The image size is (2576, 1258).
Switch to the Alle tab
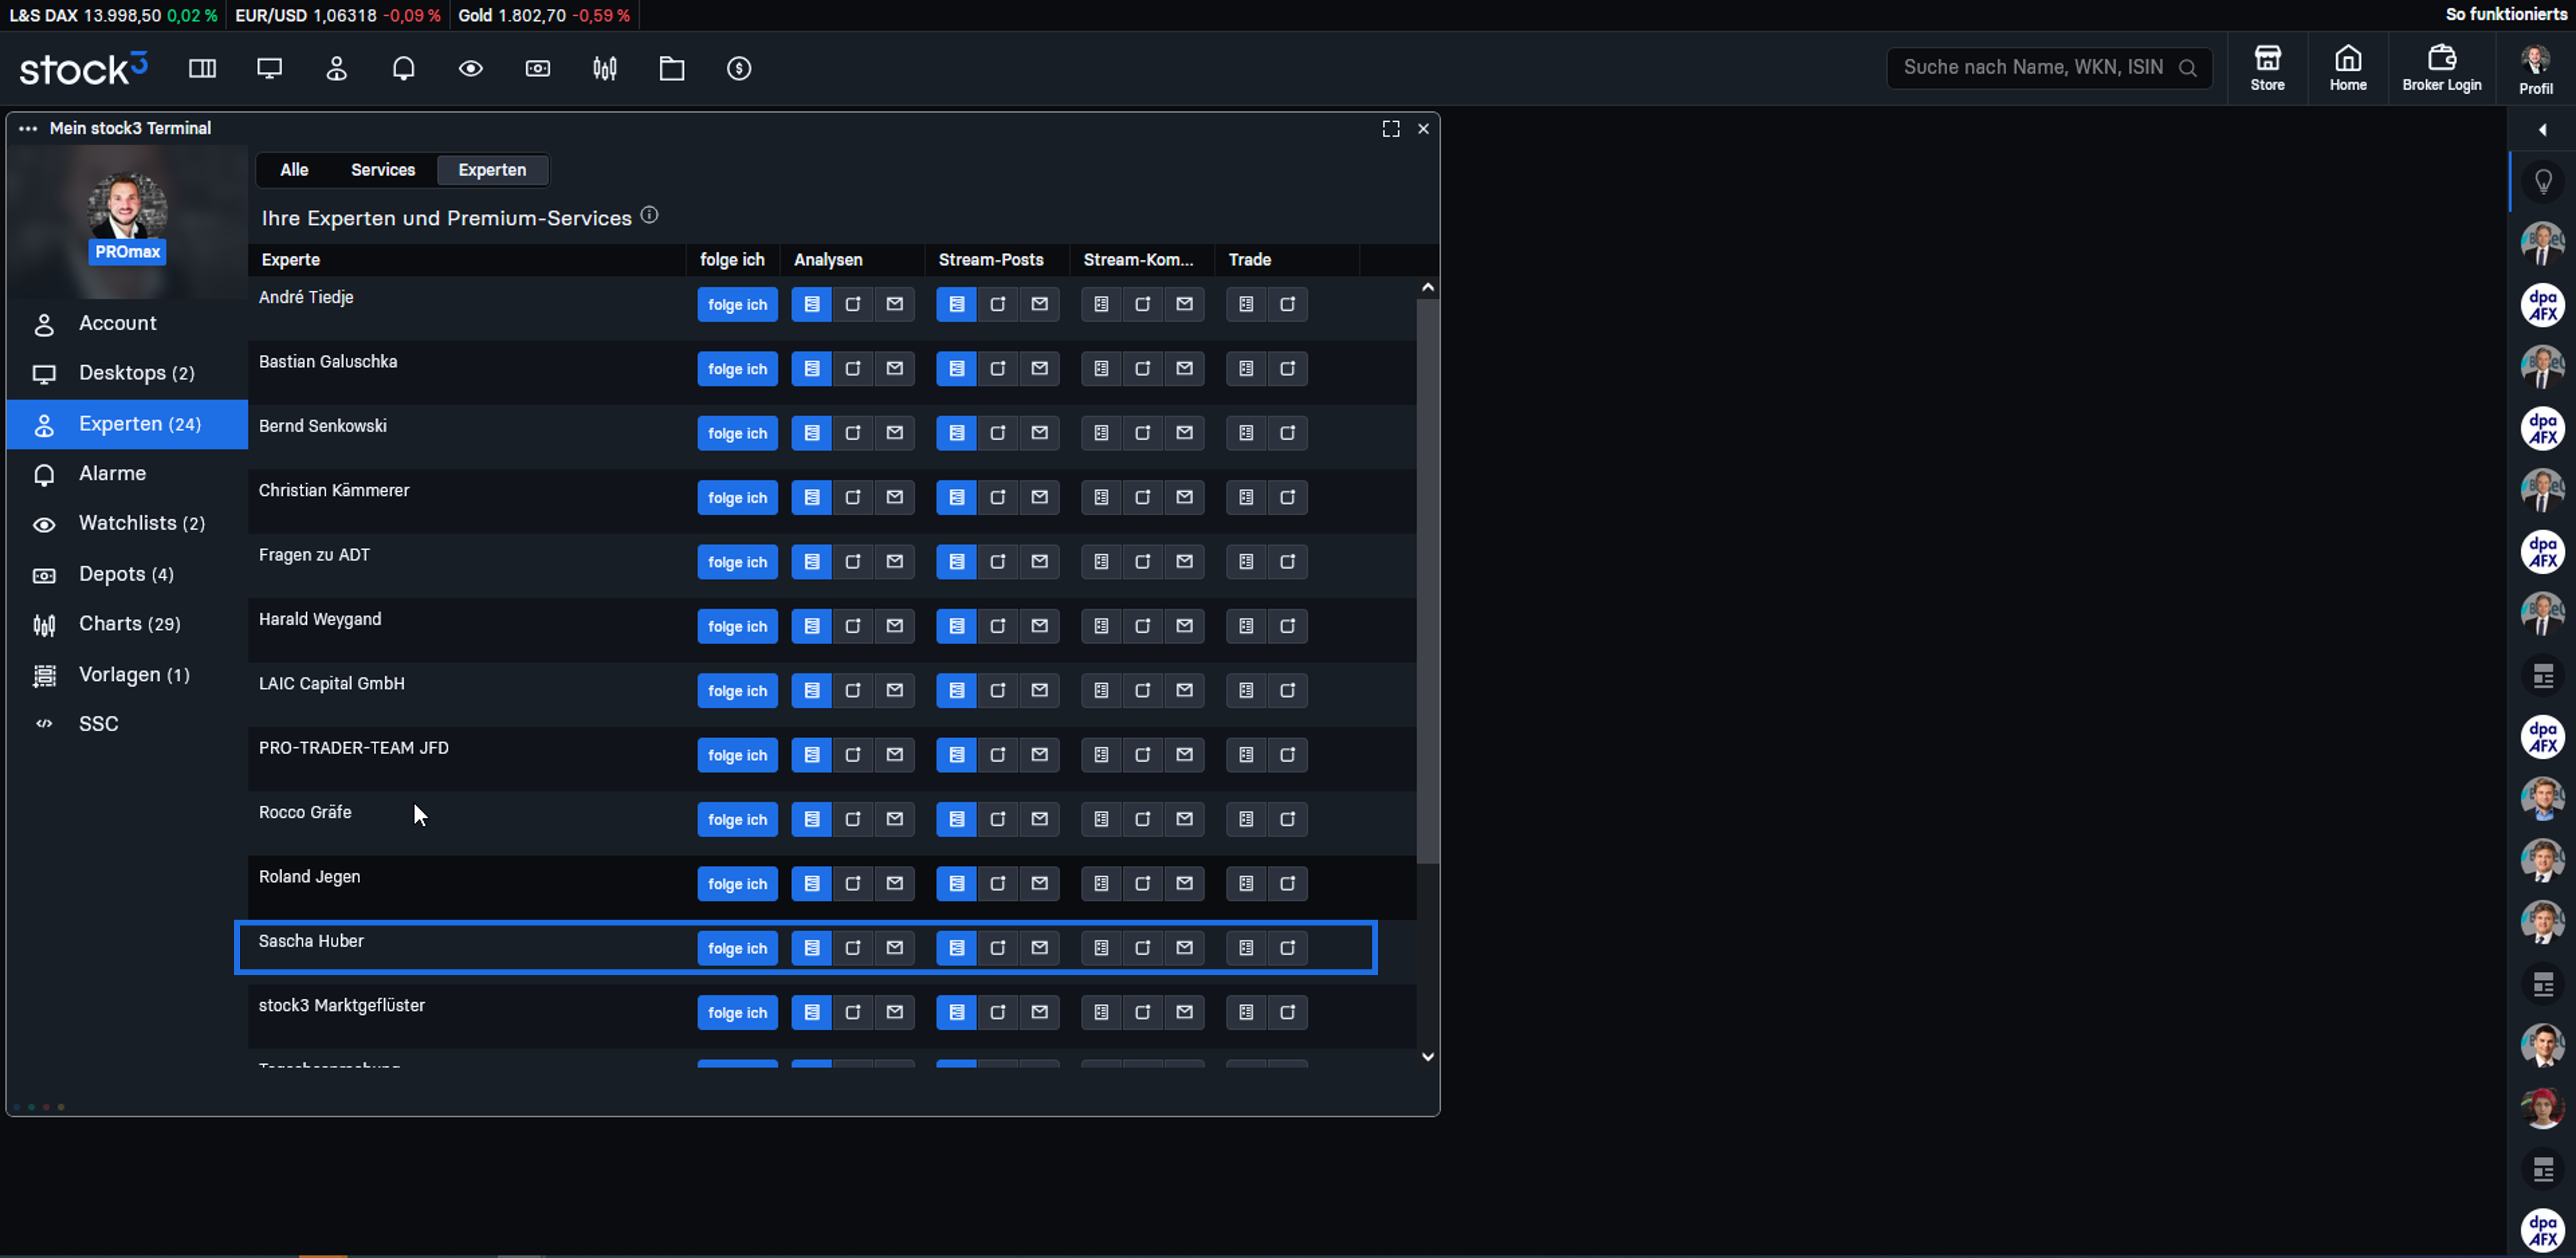click(x=294, y=170)
